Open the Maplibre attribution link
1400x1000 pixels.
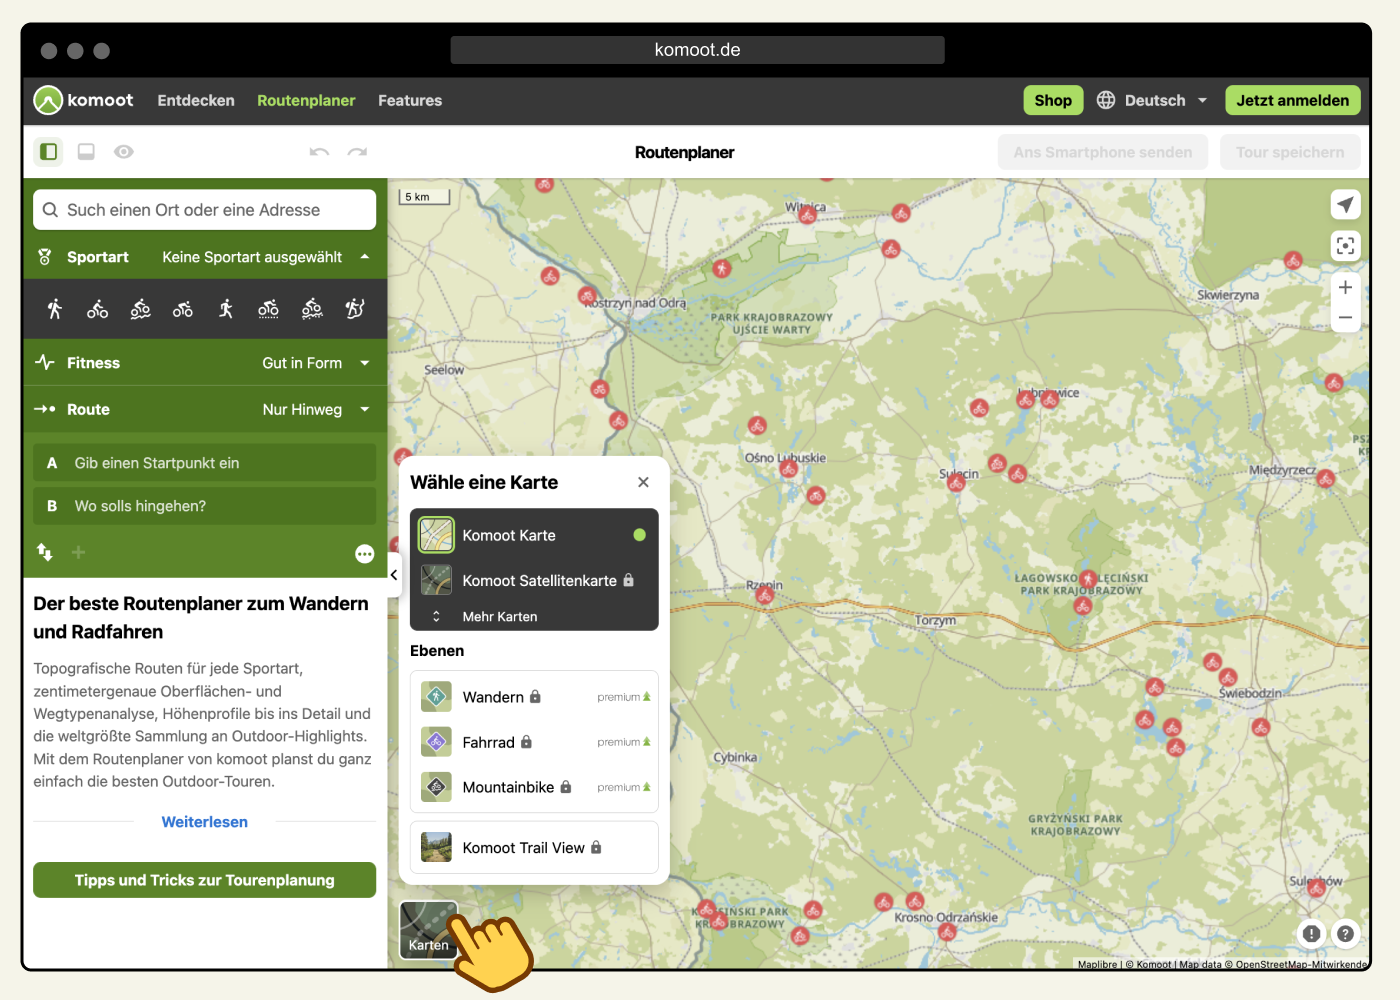1097,965
